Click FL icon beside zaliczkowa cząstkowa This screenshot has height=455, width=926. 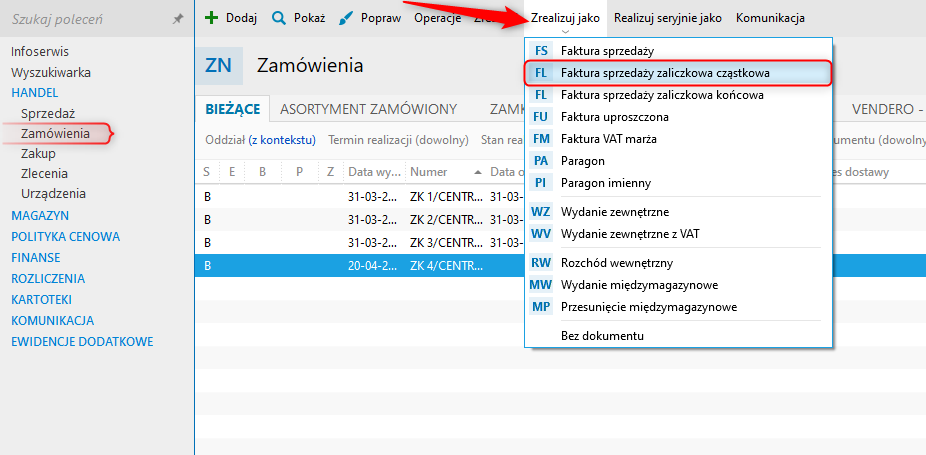[541, 73]
